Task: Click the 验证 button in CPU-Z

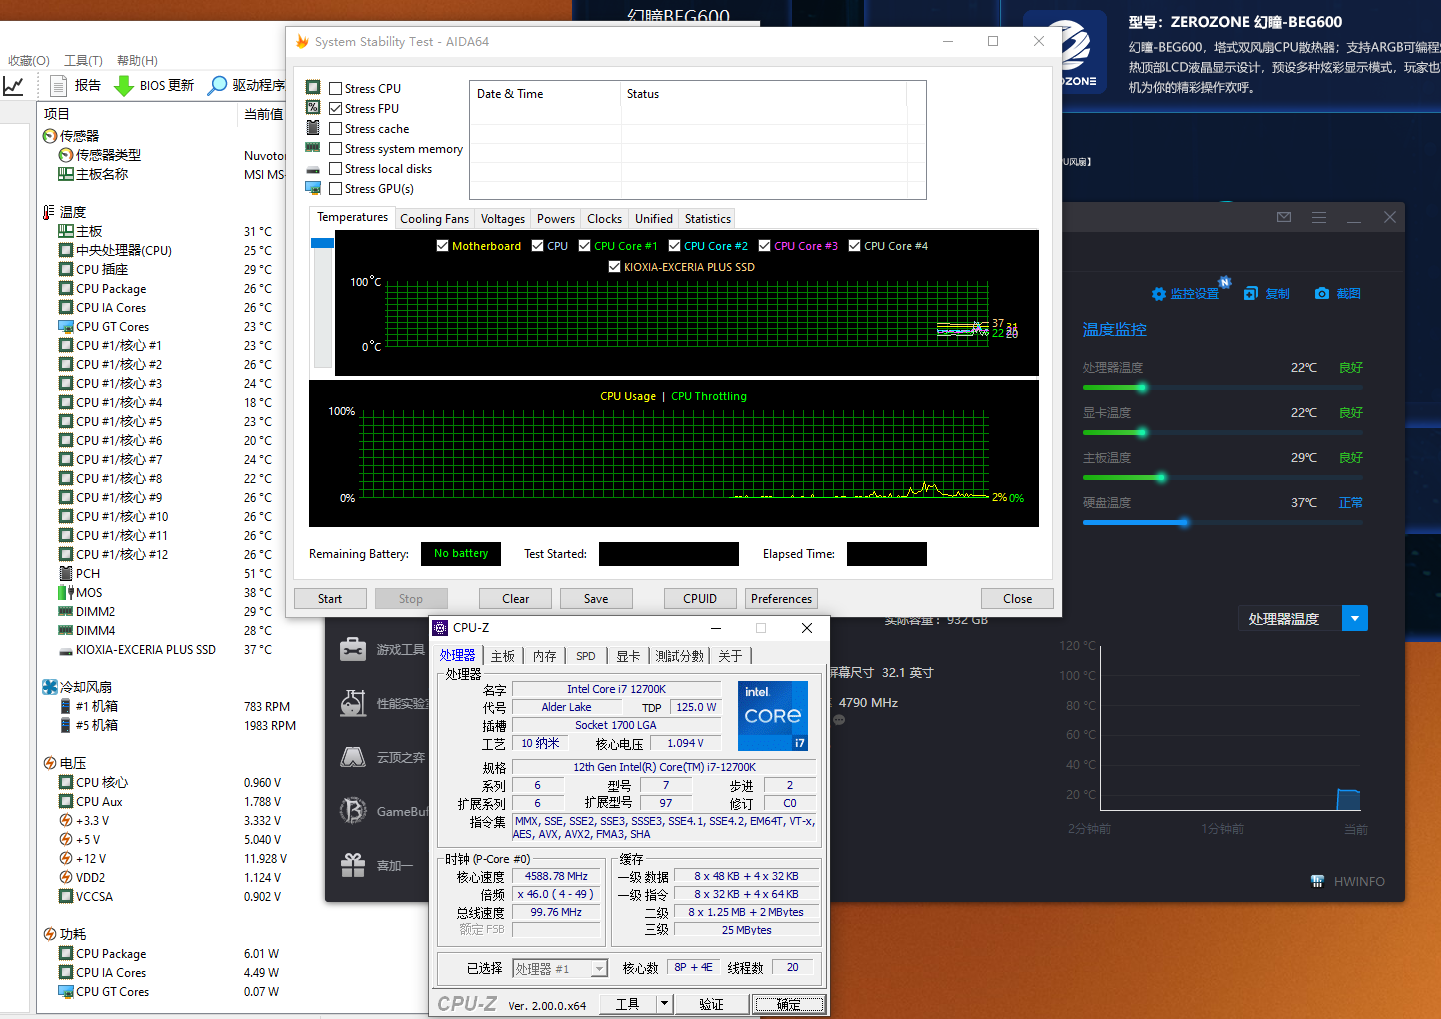Action: pos(711,1004)
